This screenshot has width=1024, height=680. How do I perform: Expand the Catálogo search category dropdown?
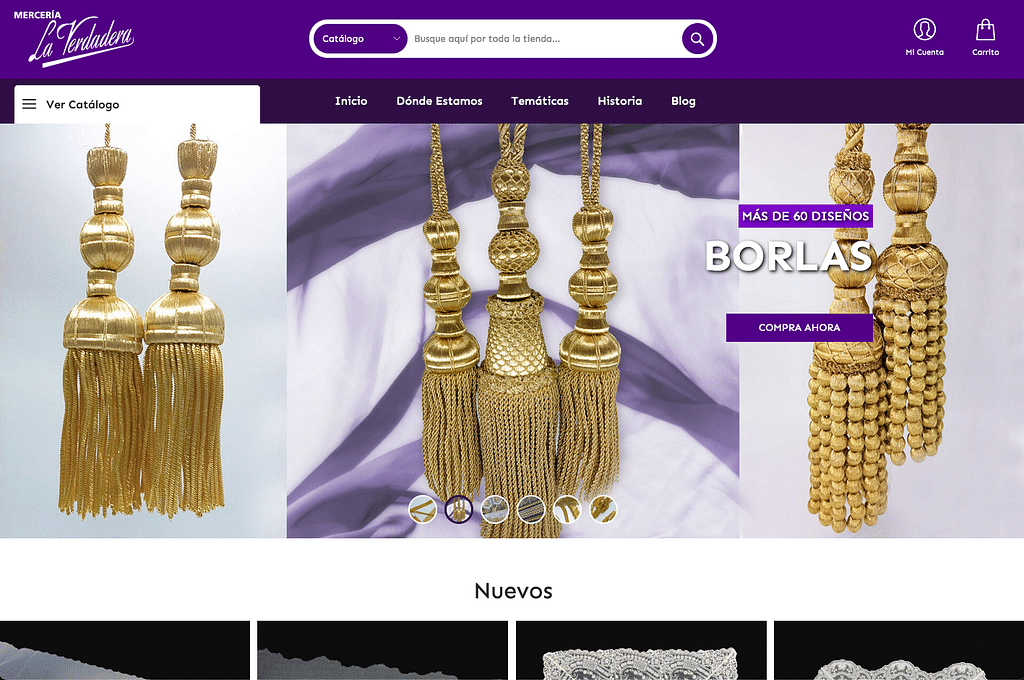pyautogui.click(x=360, y=39)
